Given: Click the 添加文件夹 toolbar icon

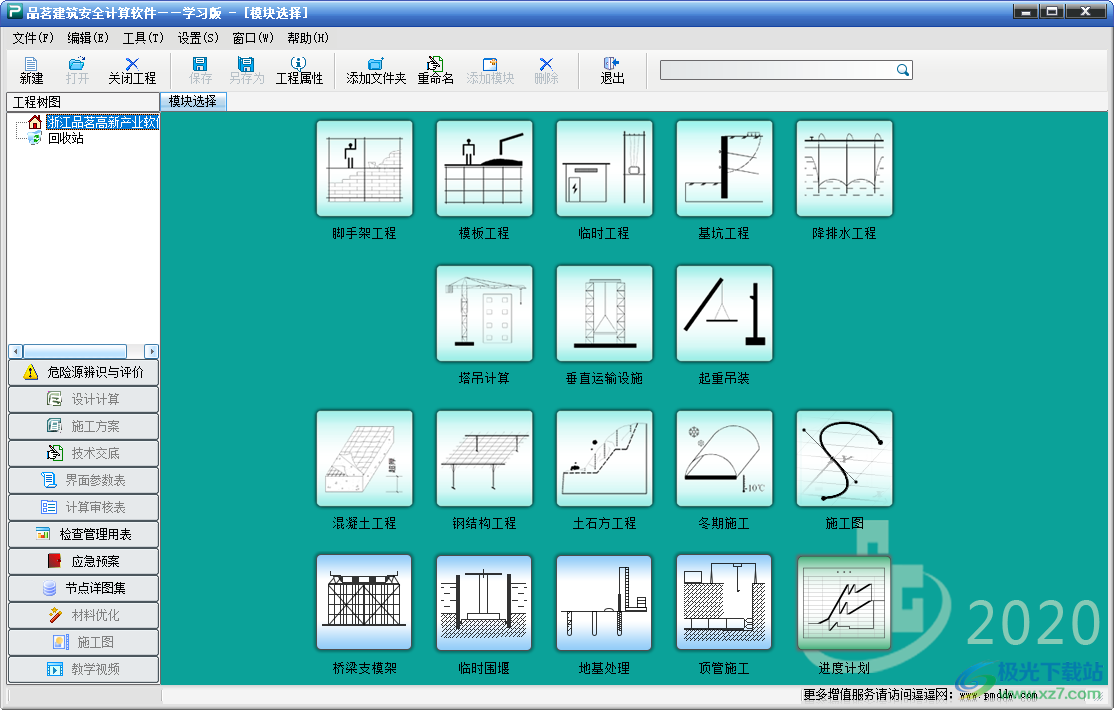Looking at the screenshot, I should [376, 70].
